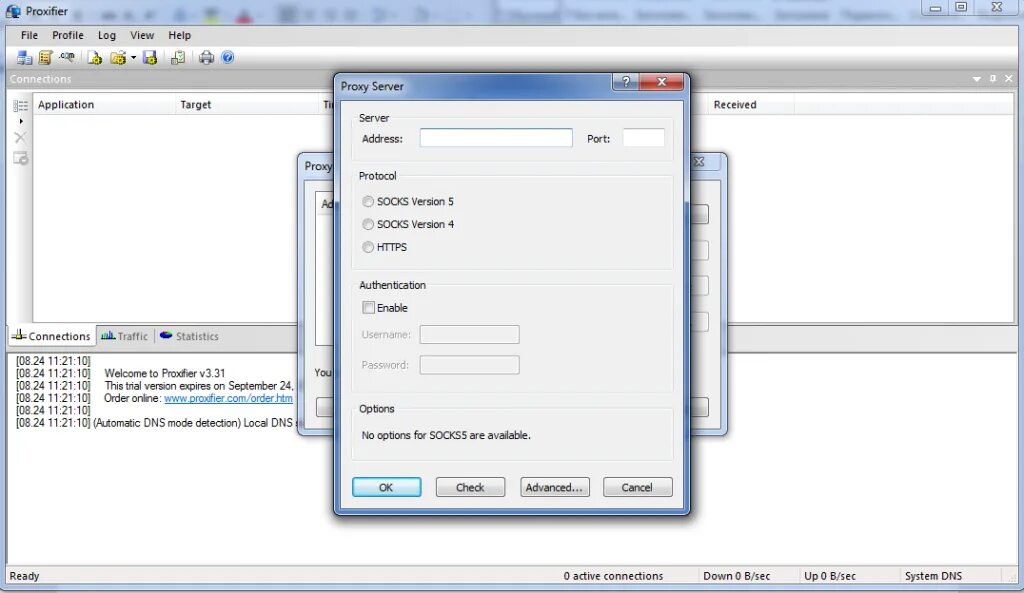
Task: Click the Application column header
Action: (x=104, y=104)
